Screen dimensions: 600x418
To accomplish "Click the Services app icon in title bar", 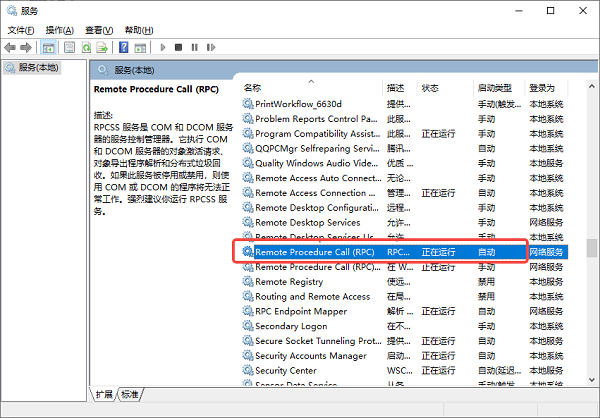I will tap(12, 11).
